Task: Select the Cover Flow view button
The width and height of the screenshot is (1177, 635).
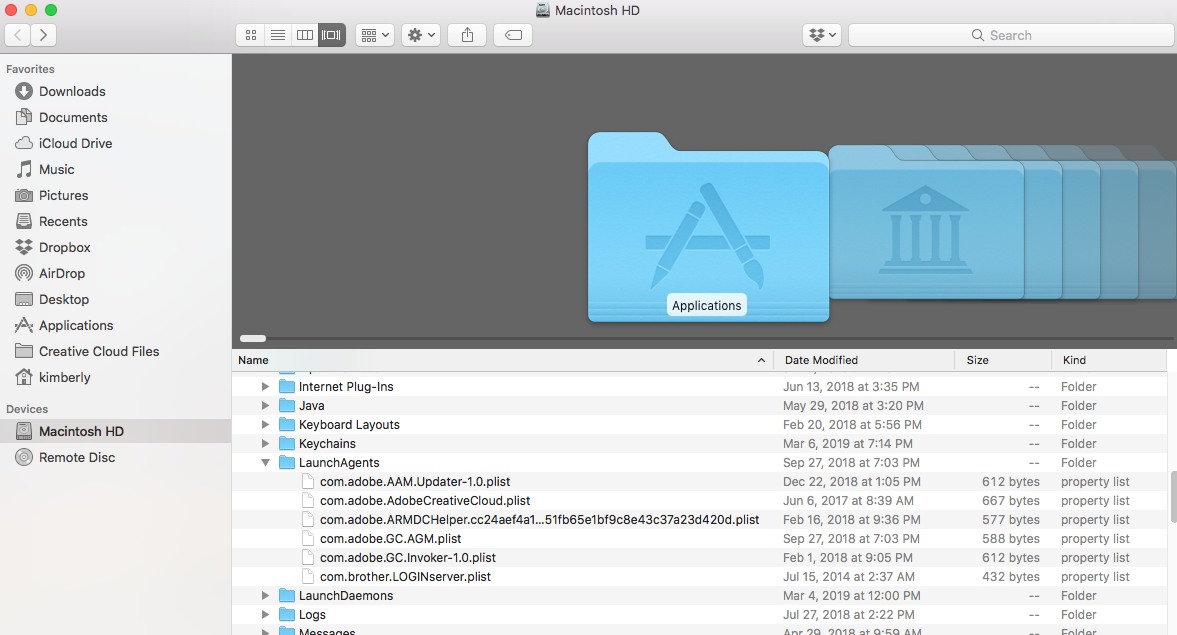Action: [x=332, y=35]
